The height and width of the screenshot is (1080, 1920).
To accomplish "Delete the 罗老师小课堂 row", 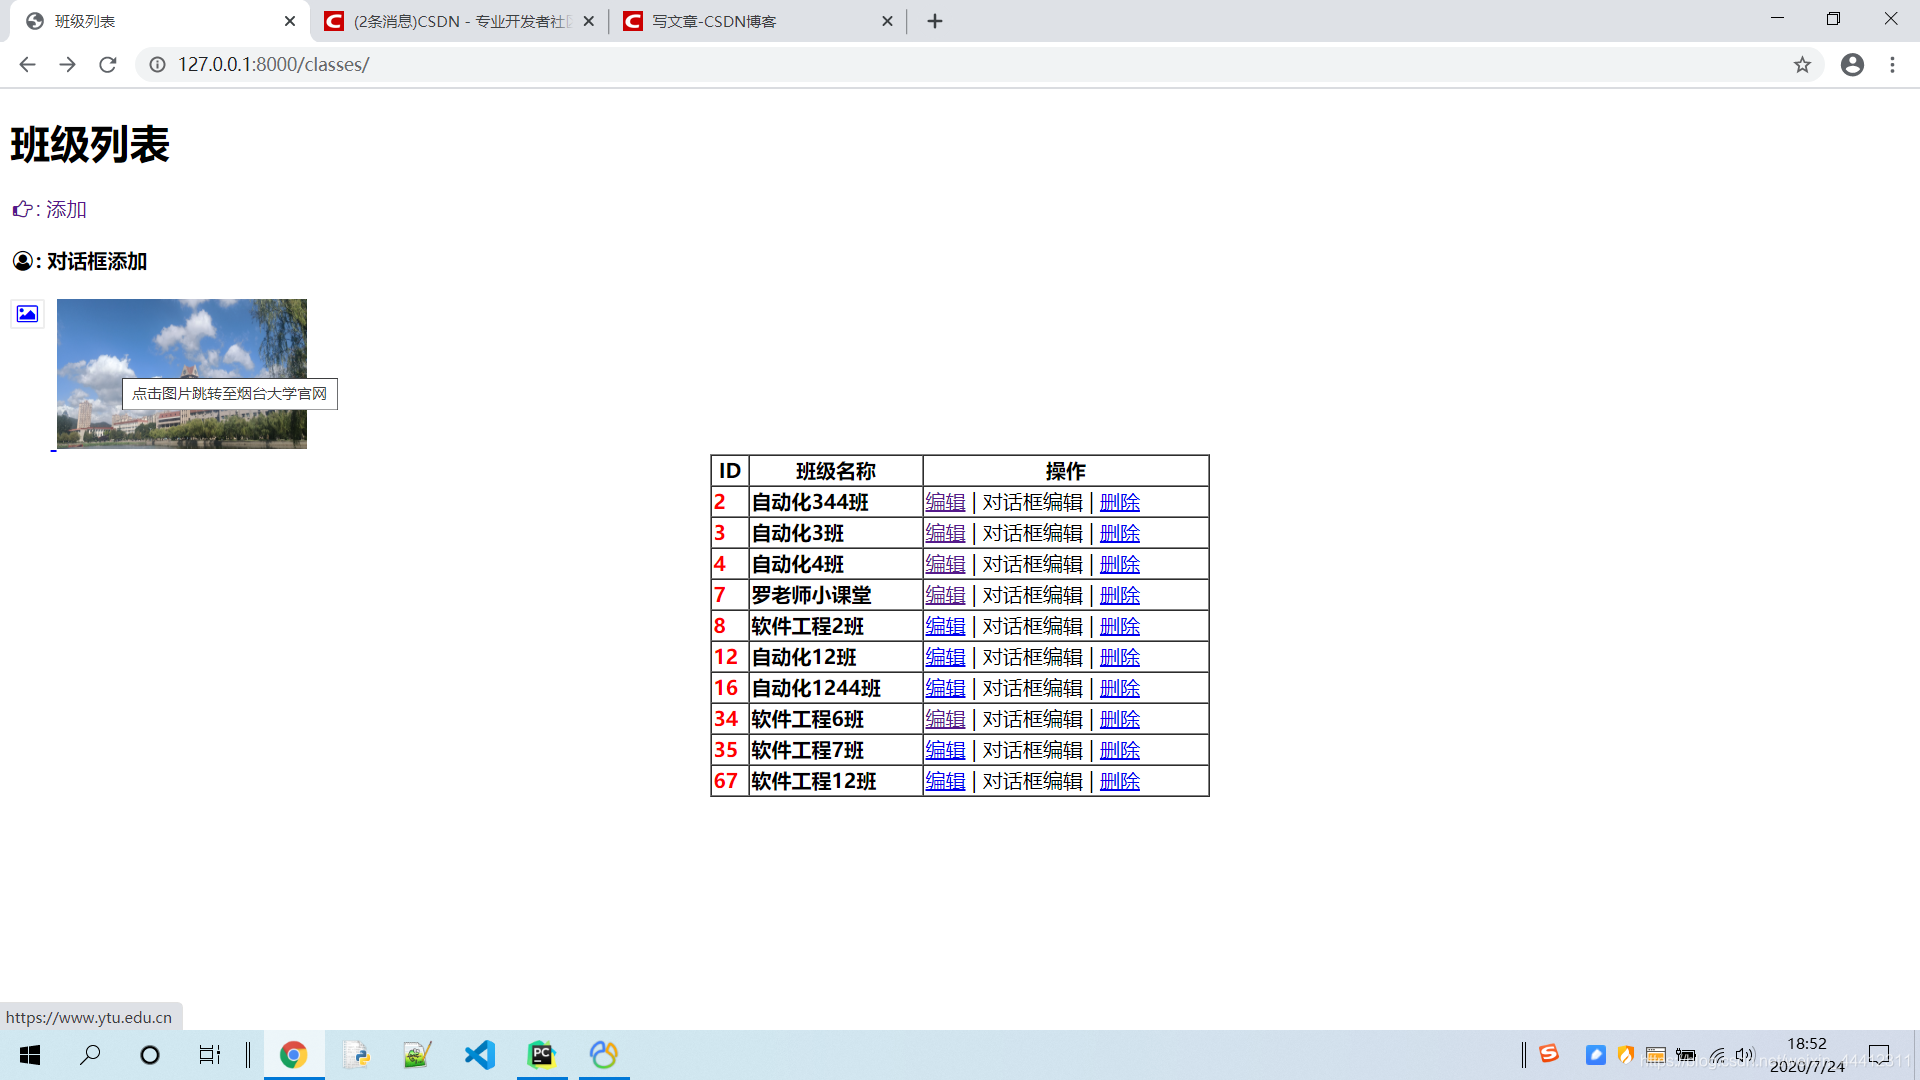I will coord(1120,595).
